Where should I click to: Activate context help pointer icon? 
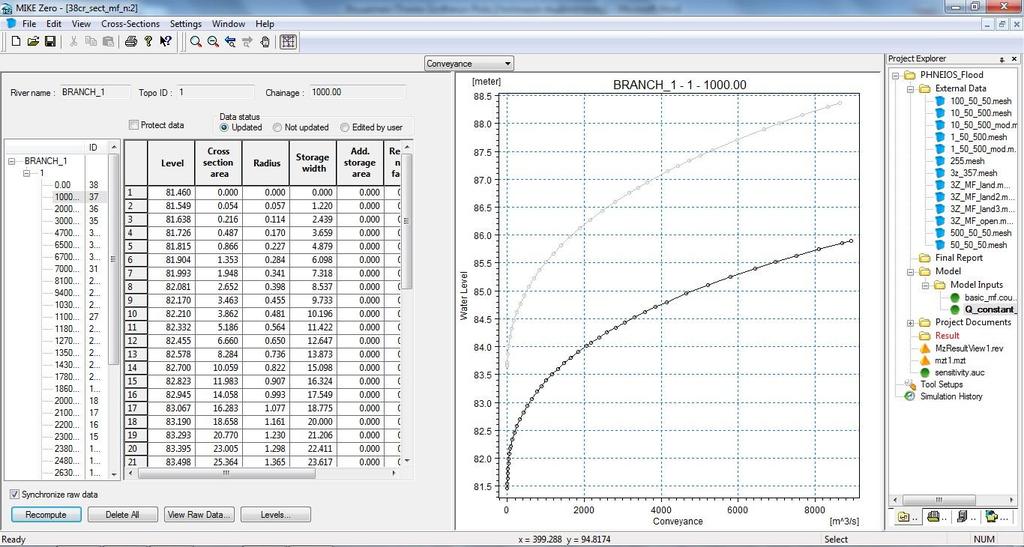165,42
